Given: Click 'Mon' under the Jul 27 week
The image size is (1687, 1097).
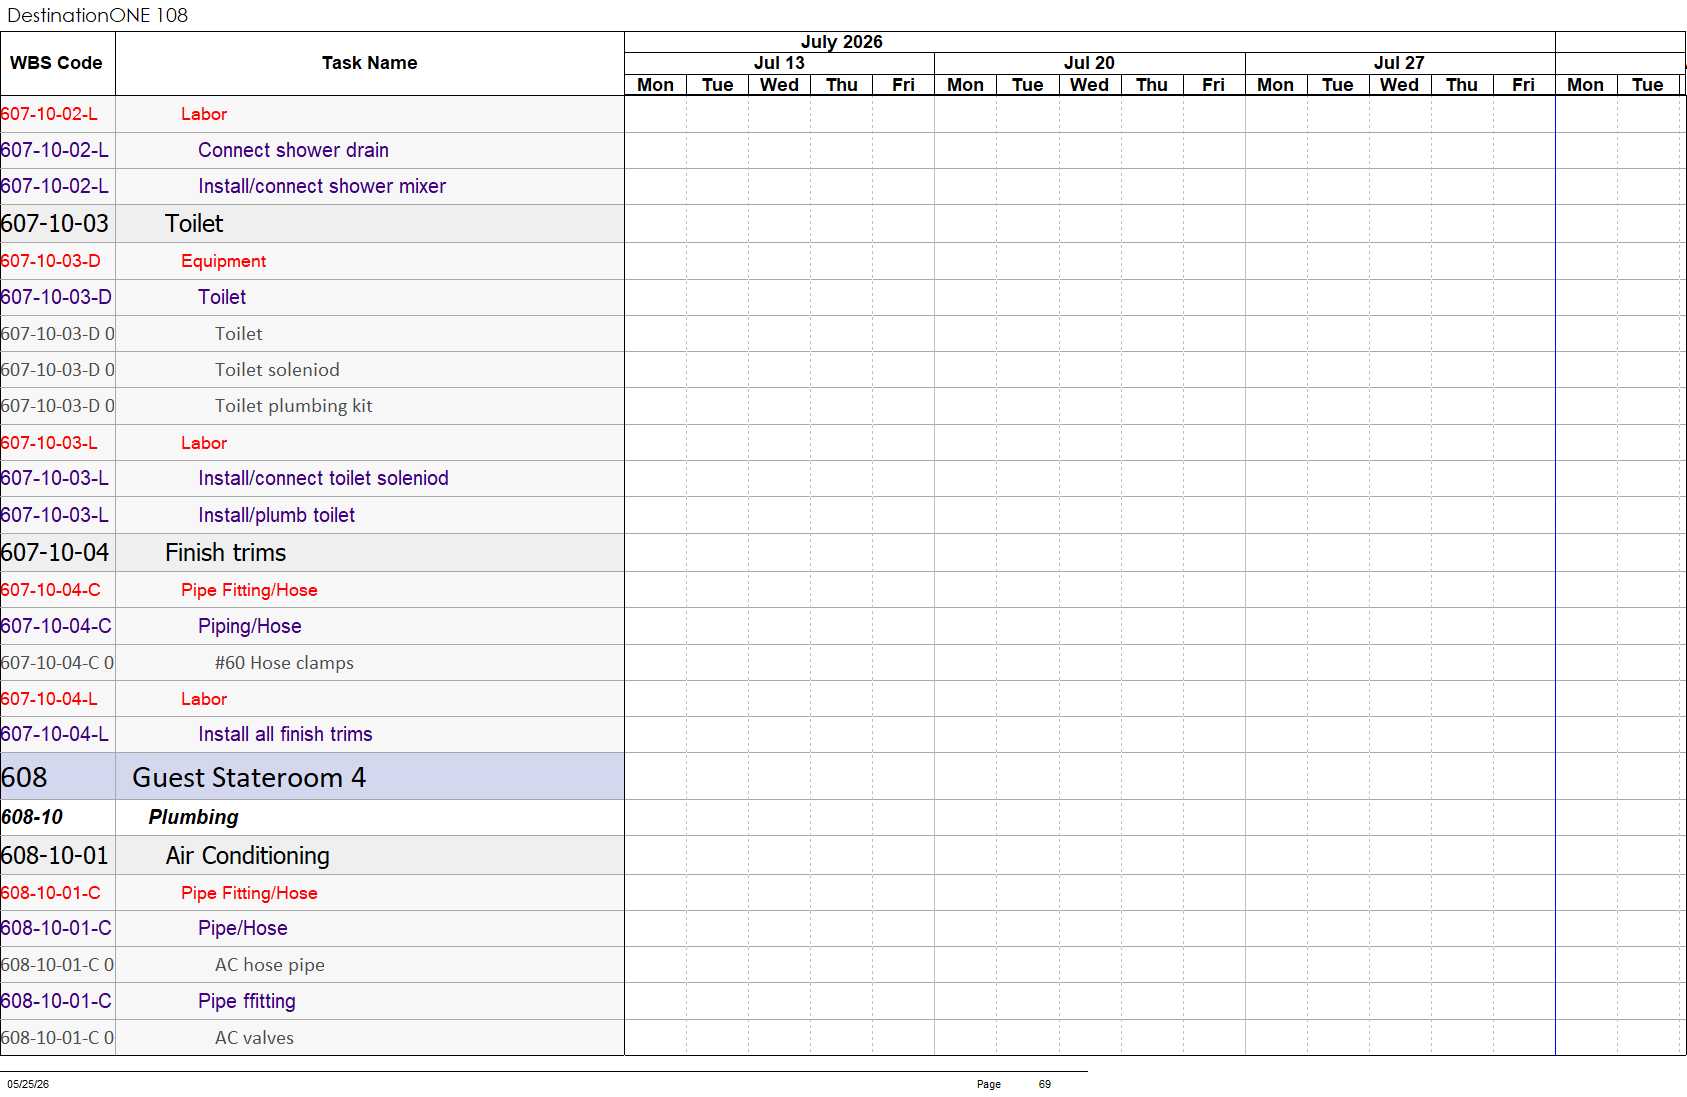Looking at the screenshot, I should [x=1275, y=85].
